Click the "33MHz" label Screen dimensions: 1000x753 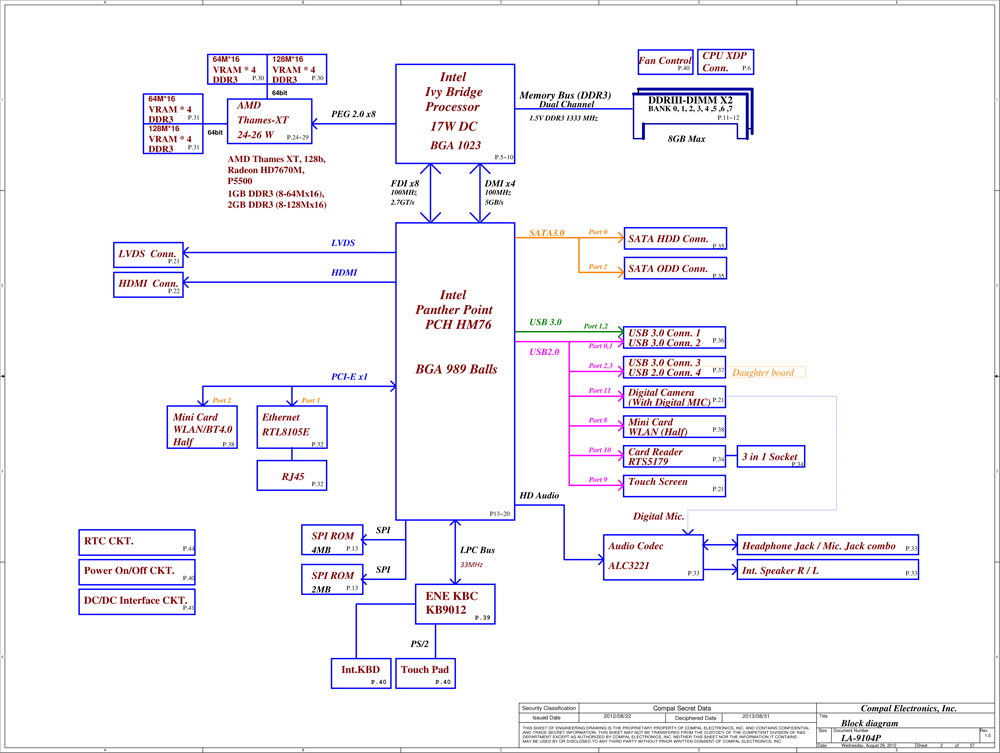click(x=471, y=565)
